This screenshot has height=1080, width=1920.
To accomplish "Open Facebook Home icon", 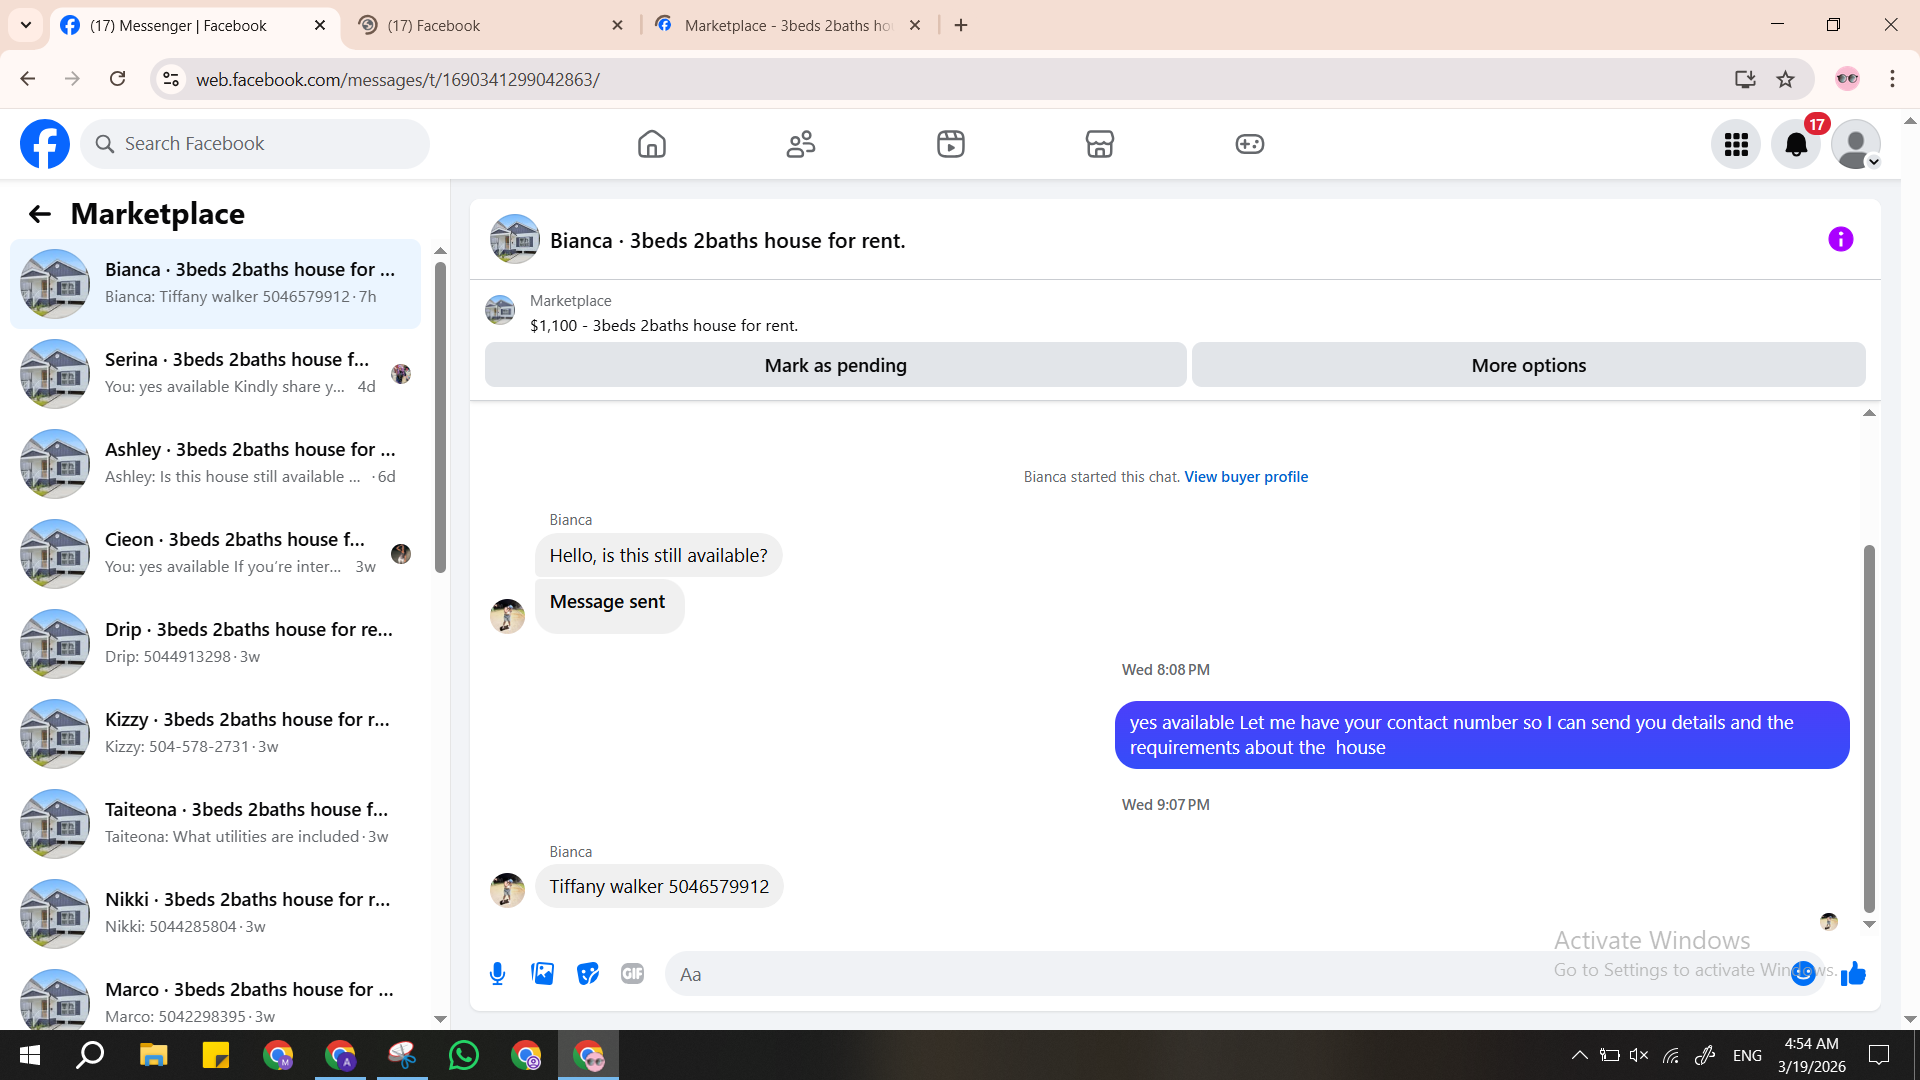I will point(651,144).
